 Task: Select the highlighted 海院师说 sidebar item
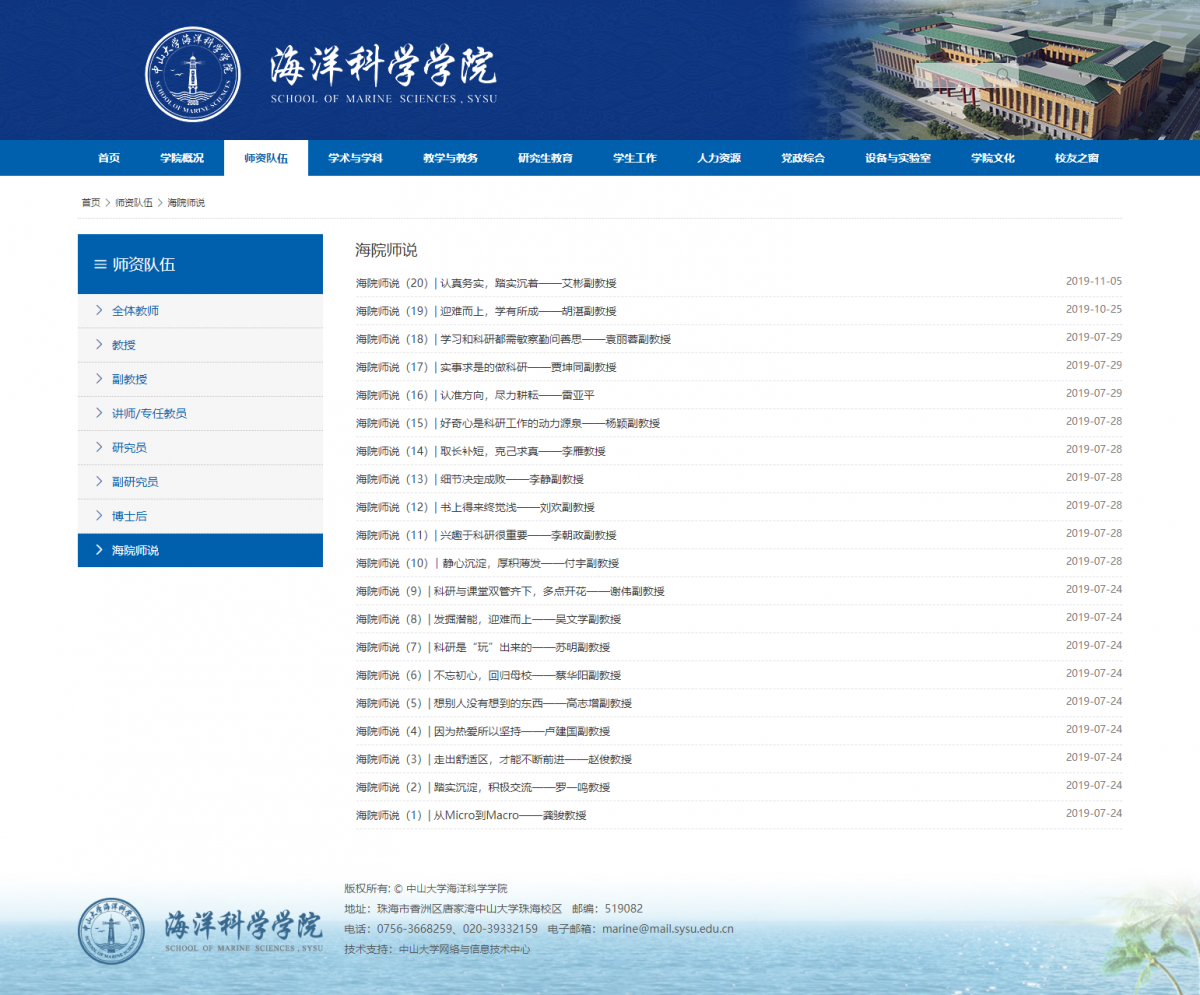[135, 550]
